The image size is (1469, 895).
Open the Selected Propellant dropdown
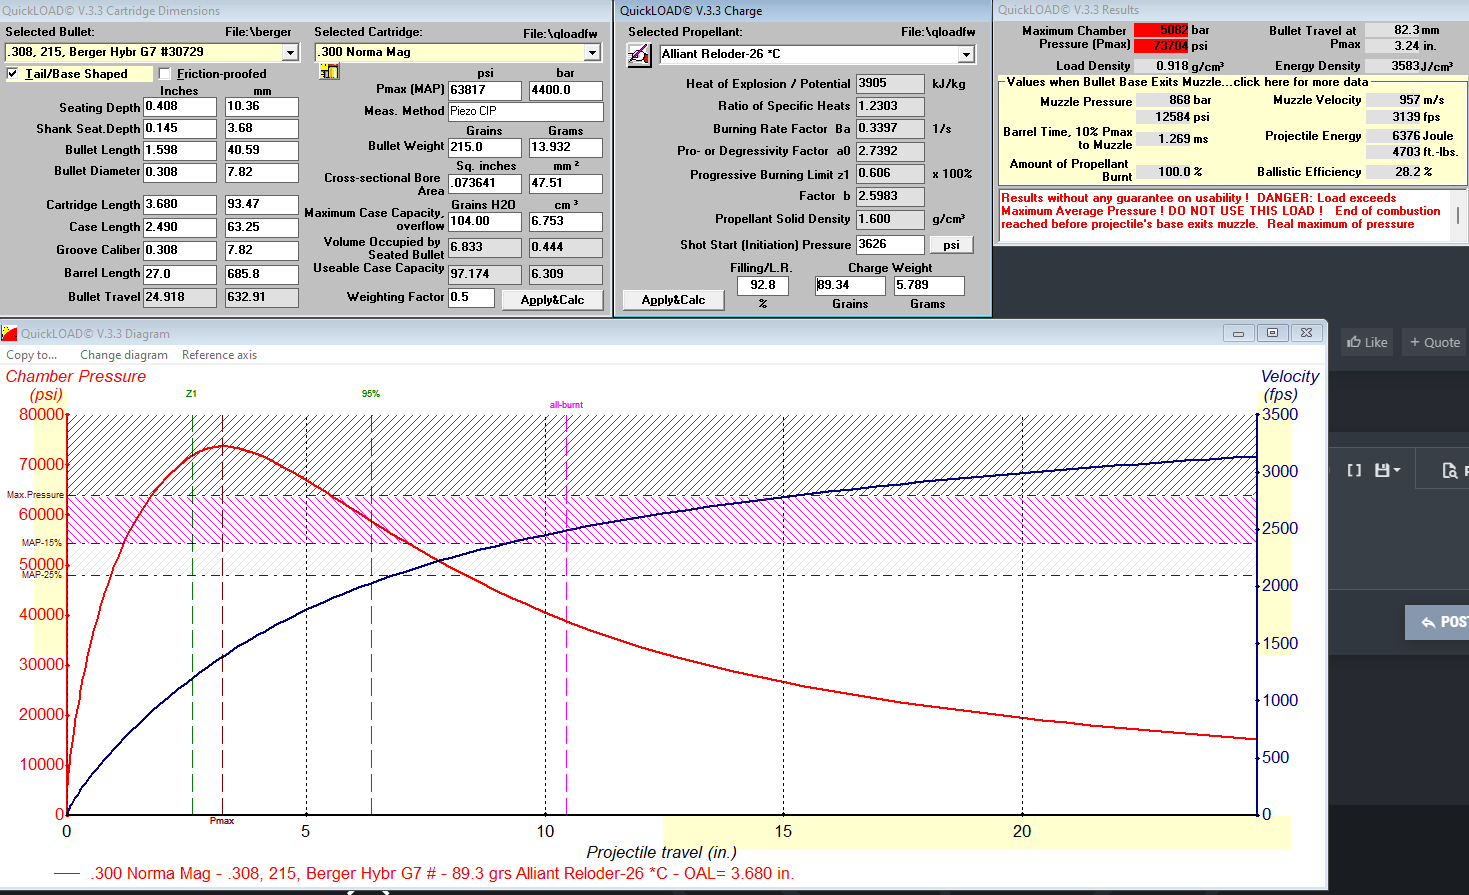966,54
